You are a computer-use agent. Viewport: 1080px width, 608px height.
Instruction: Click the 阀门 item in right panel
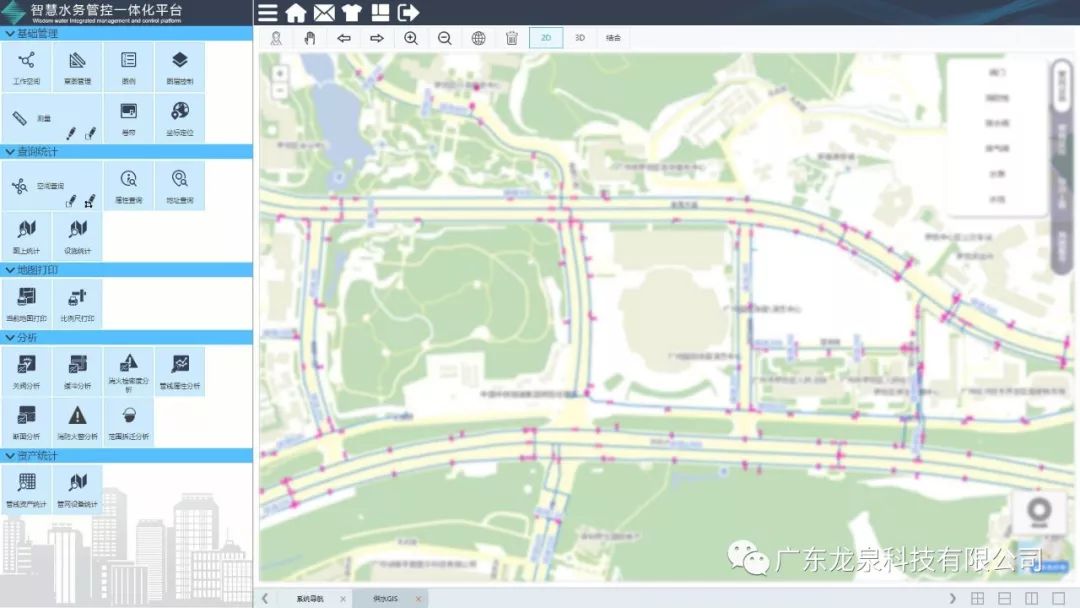pos(996,74)
